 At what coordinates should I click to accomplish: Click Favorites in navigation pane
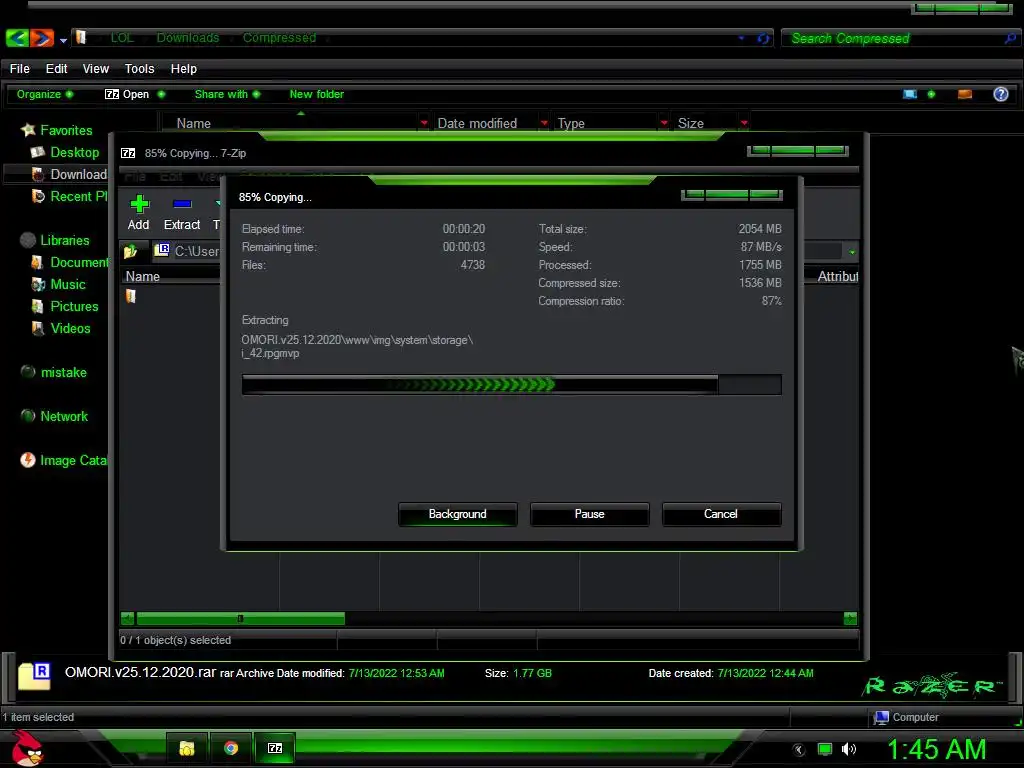66,130
